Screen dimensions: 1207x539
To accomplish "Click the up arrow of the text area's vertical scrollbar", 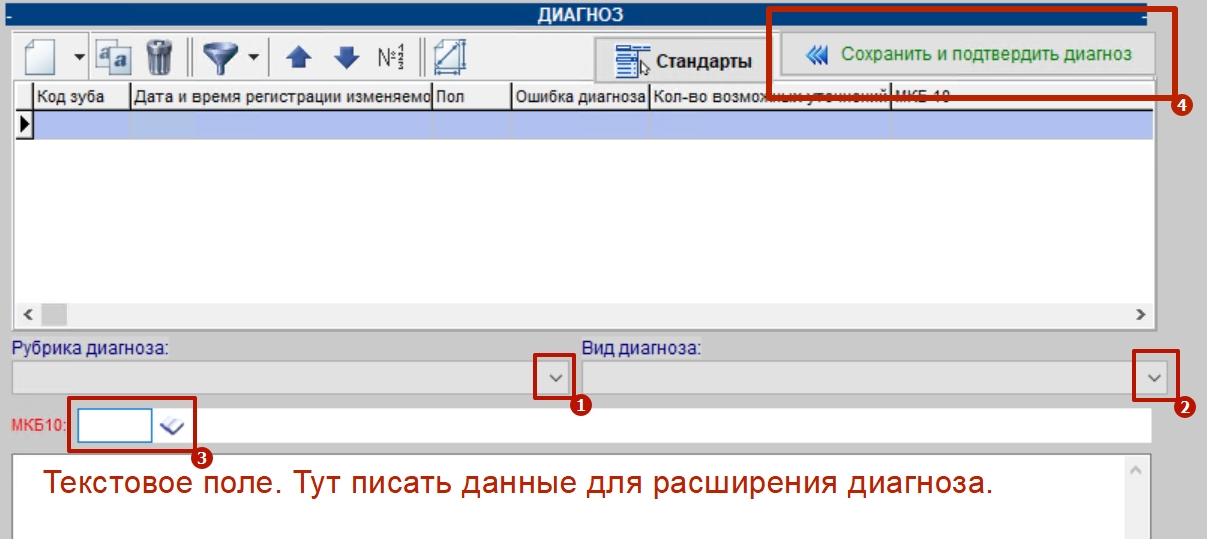I will (1137, 469).
